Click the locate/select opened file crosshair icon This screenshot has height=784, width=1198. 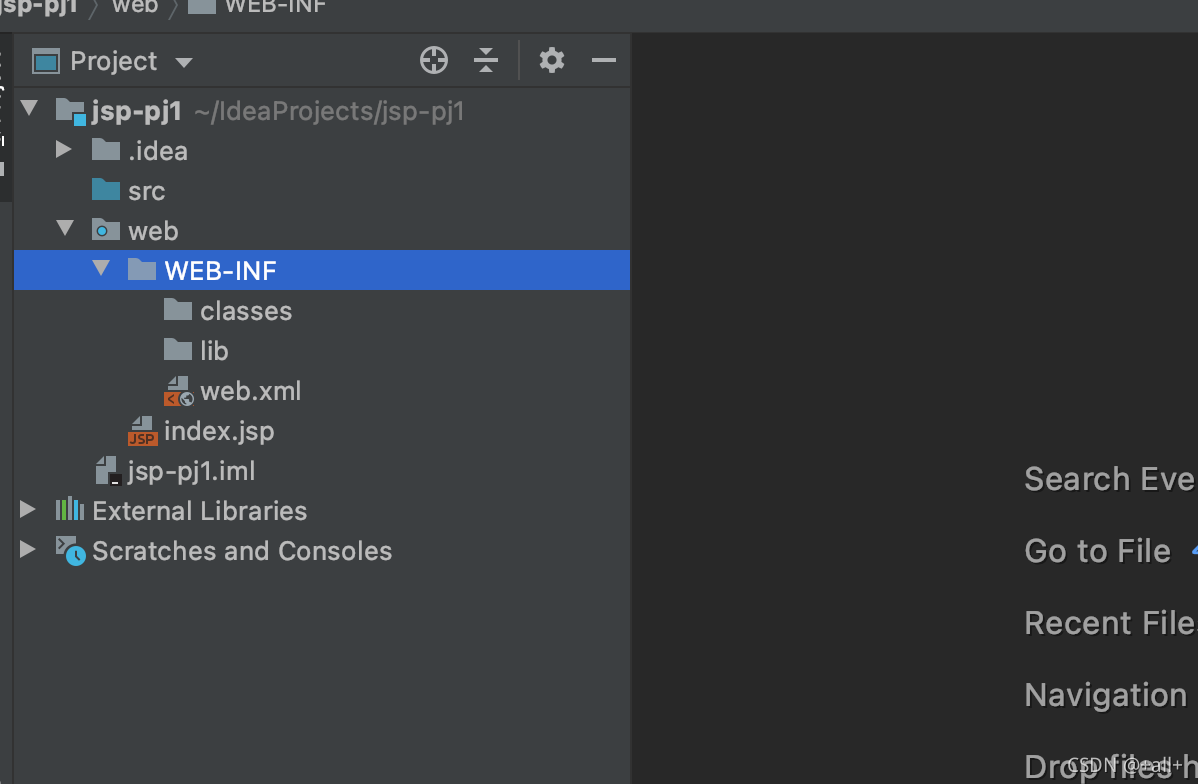pyautogui.click(x=433, y=60)
